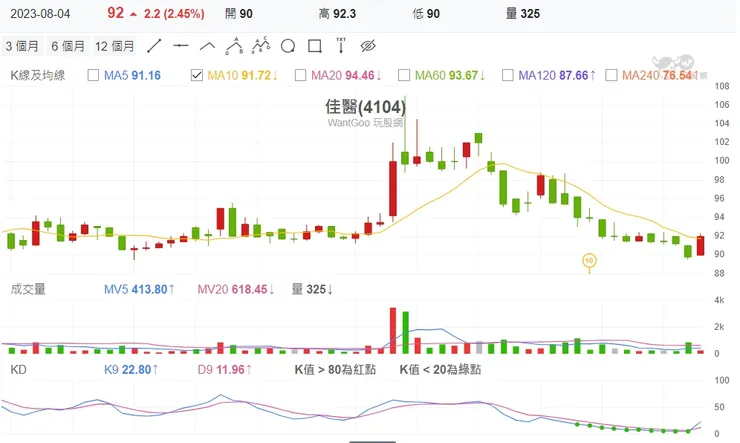
Task: Click the K值 > 80為紅點 legend
Action: tap(335, 370)
